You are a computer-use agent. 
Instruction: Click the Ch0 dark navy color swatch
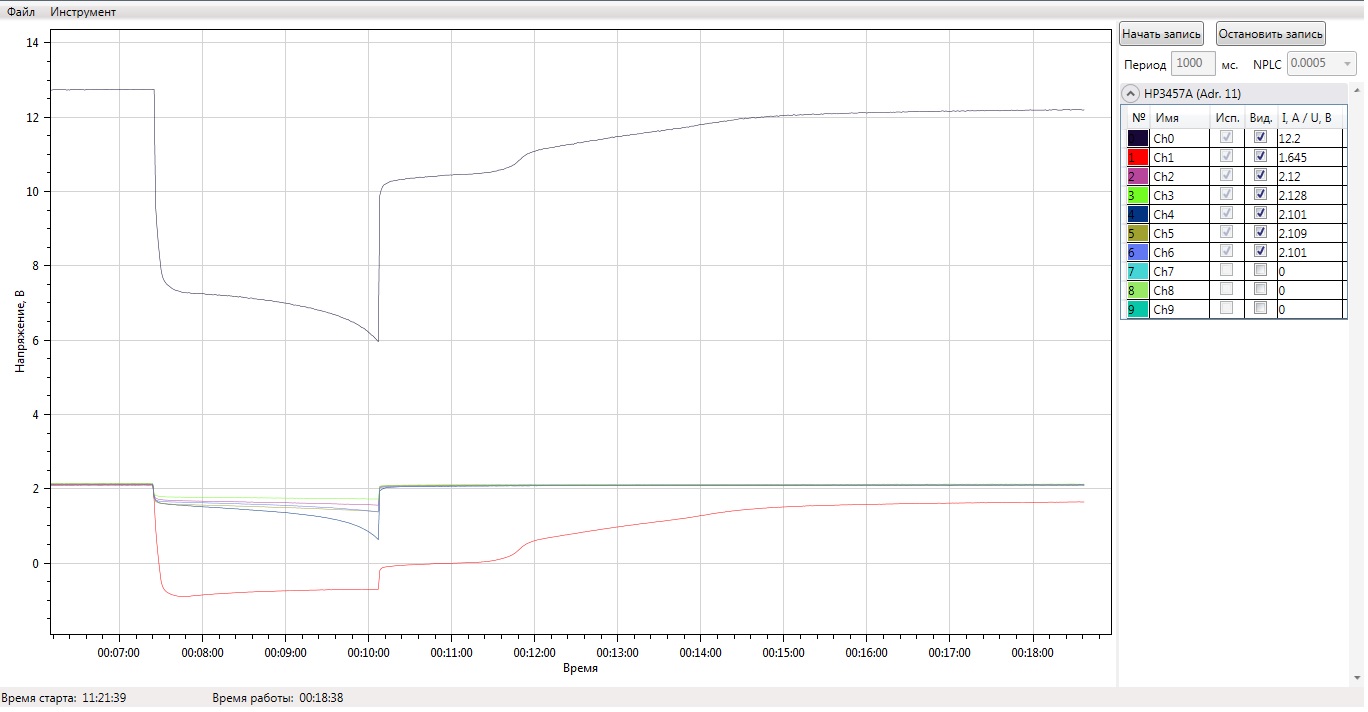[x=1137, y=139]
